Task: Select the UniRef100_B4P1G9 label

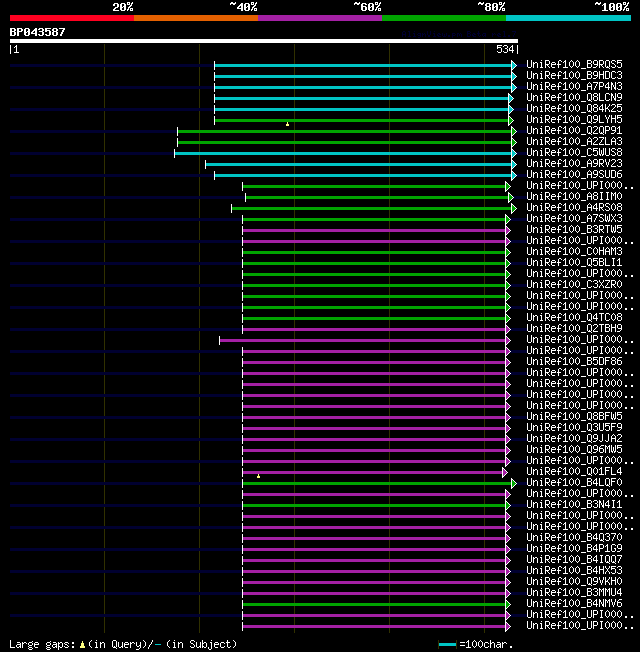Action: point(574,548)
